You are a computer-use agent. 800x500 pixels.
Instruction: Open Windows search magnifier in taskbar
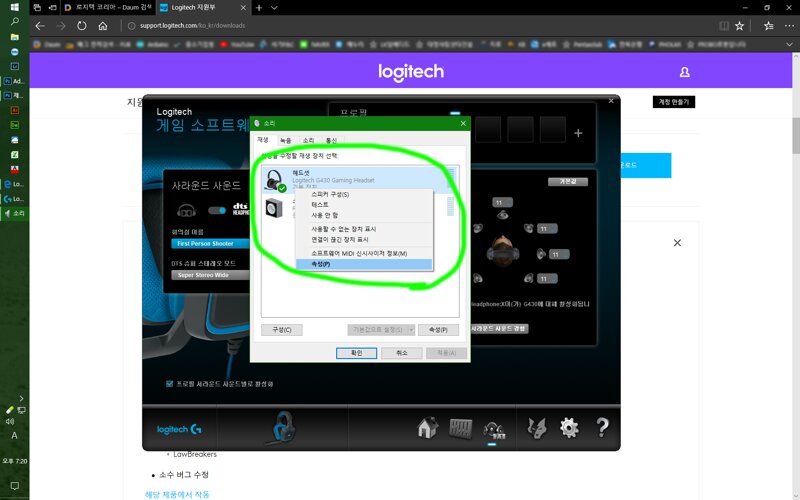pos(14,22)
